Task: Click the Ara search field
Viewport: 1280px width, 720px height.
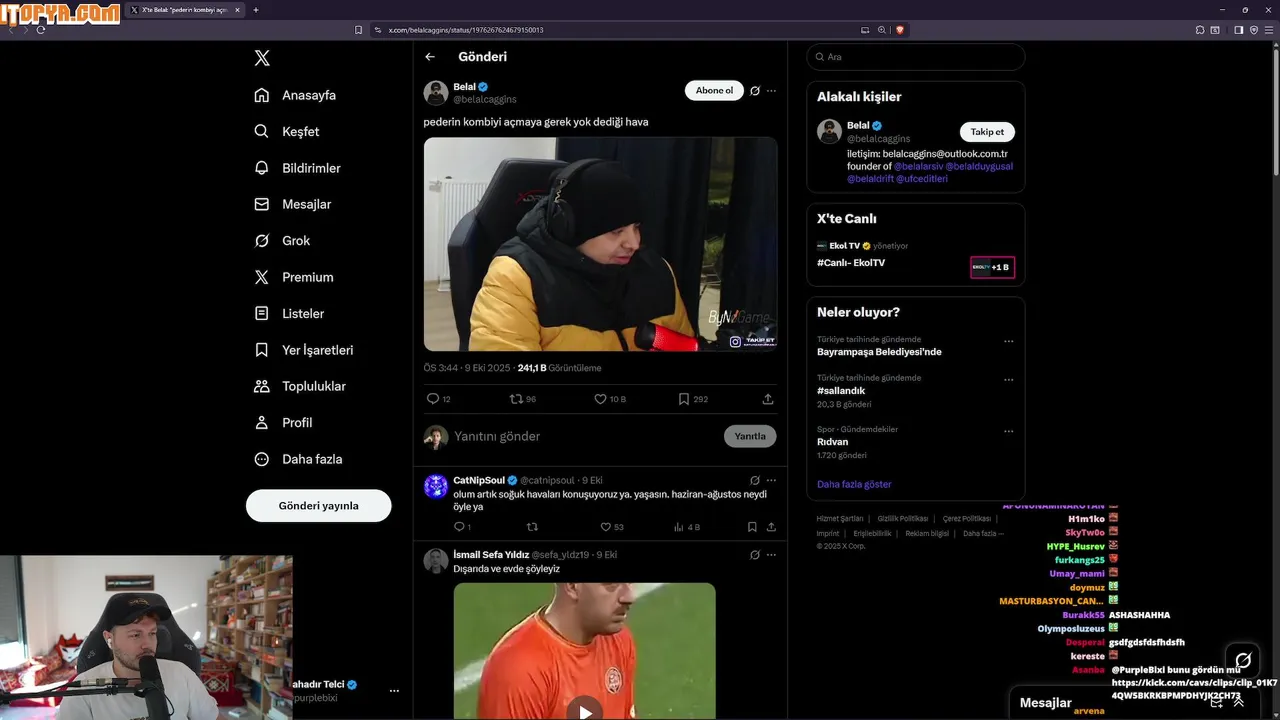Action: [916, 57]
